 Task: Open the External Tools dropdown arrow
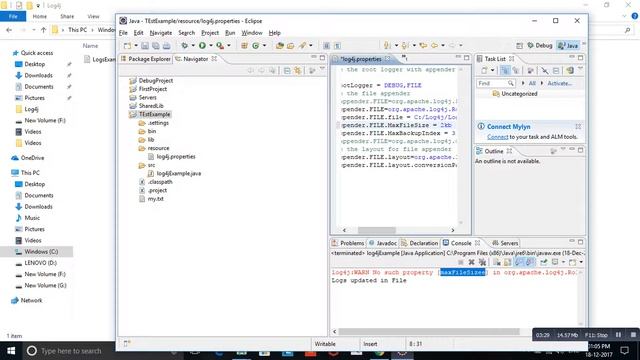(x=229, y=46)
